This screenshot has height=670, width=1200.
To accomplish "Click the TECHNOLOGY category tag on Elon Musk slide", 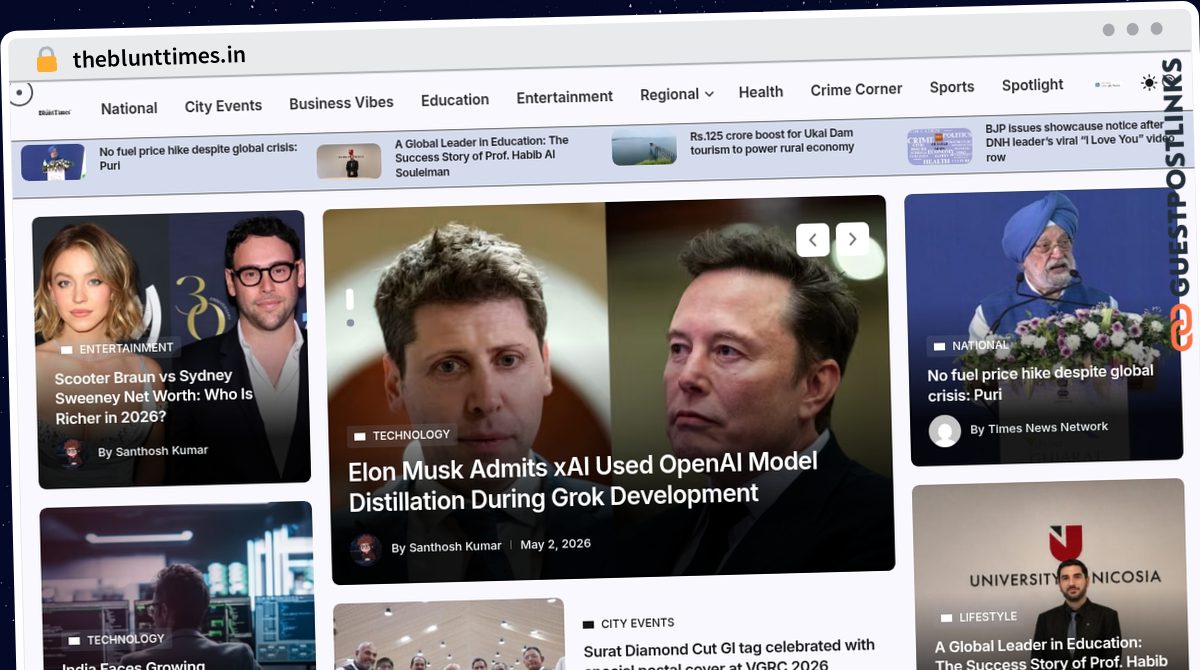I will click(x=401, y=436).
